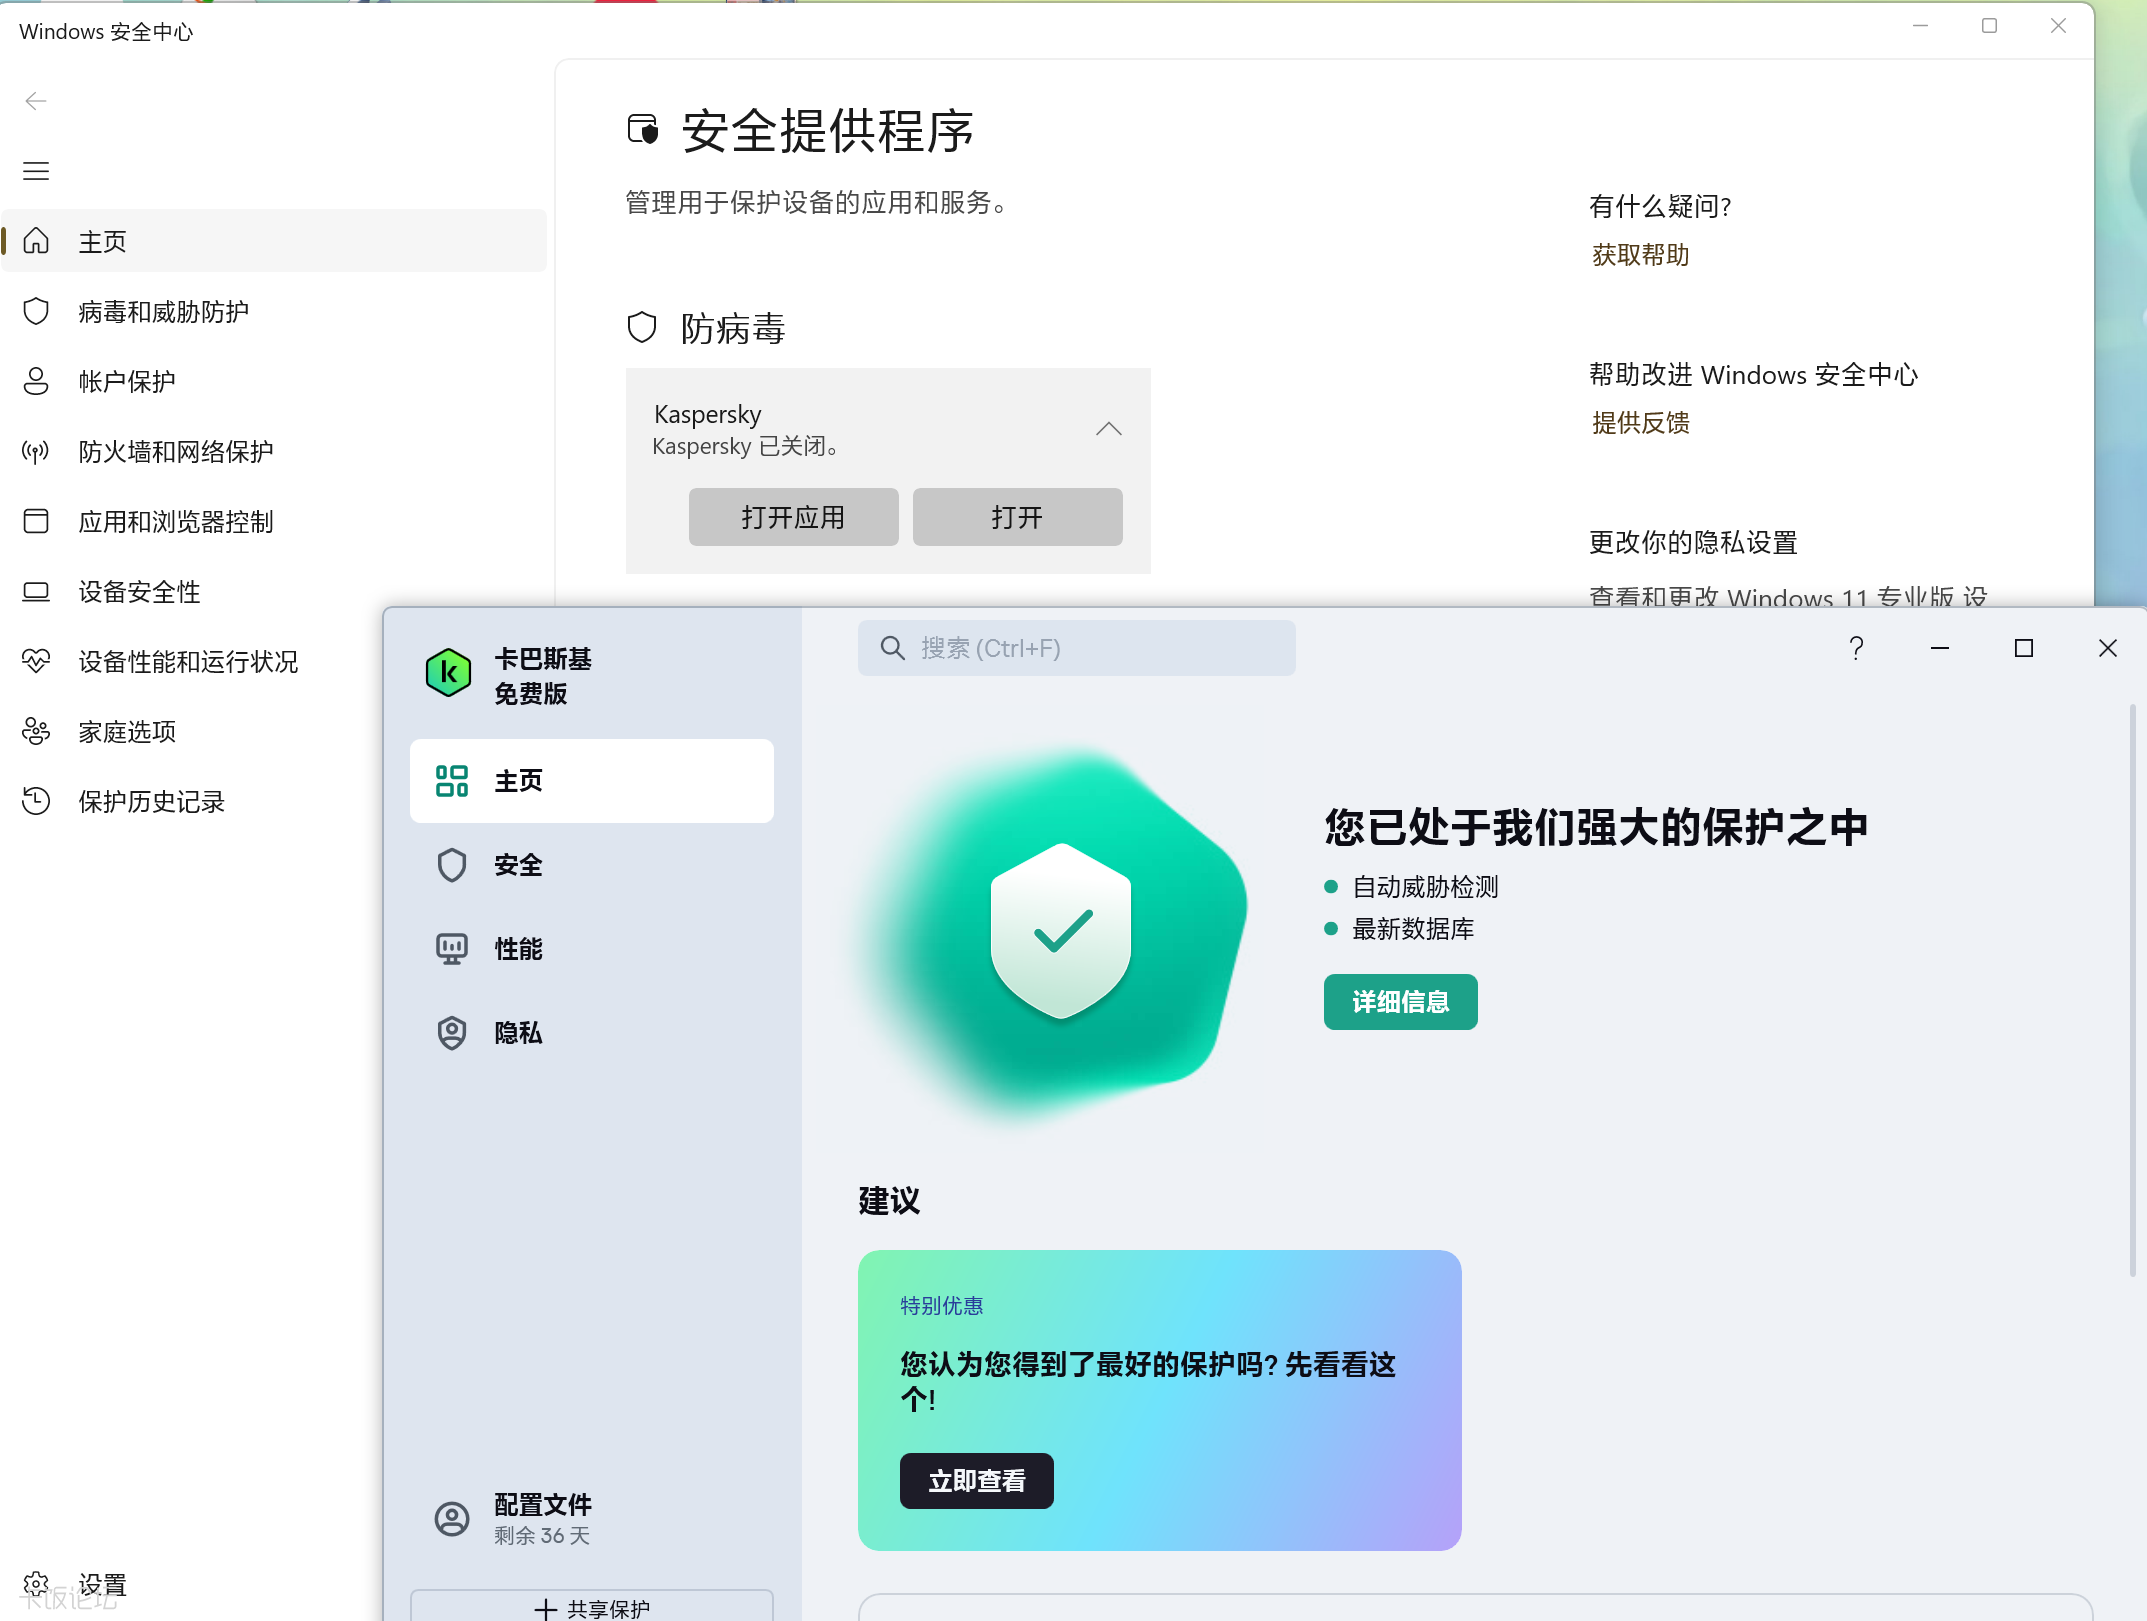Image resolution: width=2147 pixels, height=1621 pixels.
Task: Click the 剩余 36 天 text
Action: (x=542, y=1536)
